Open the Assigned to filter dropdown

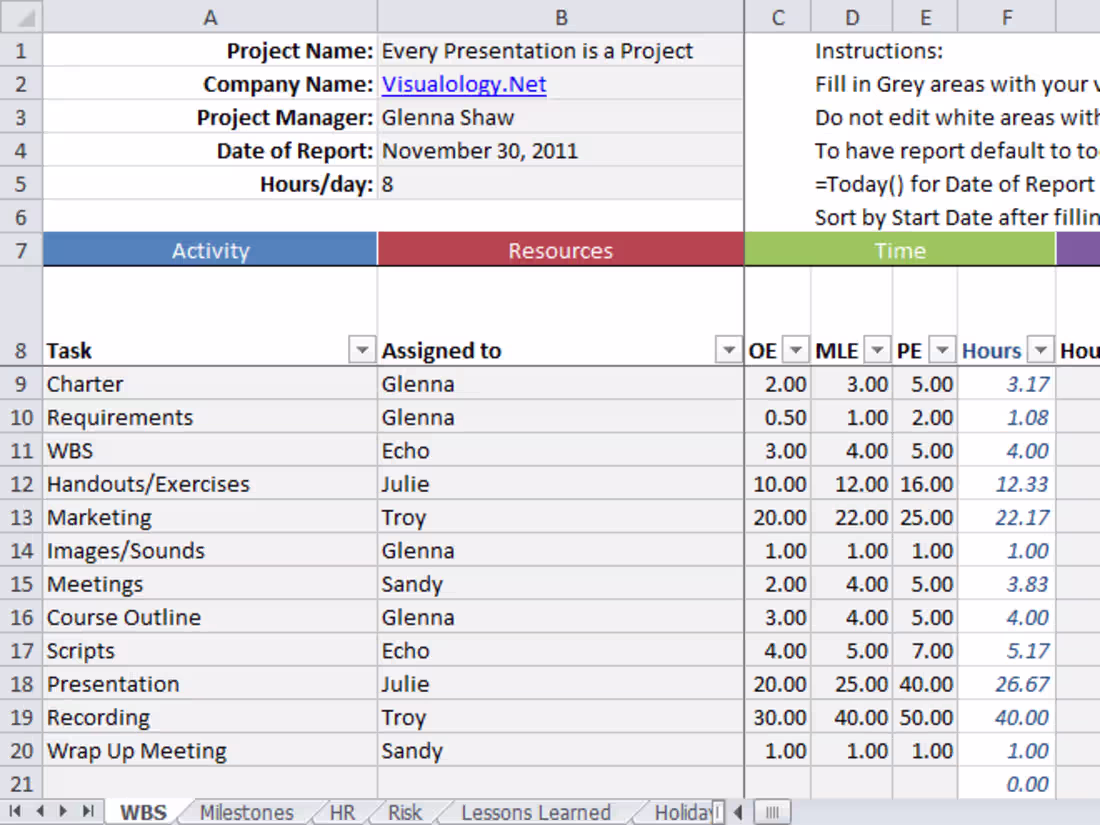tap(729, 349)
